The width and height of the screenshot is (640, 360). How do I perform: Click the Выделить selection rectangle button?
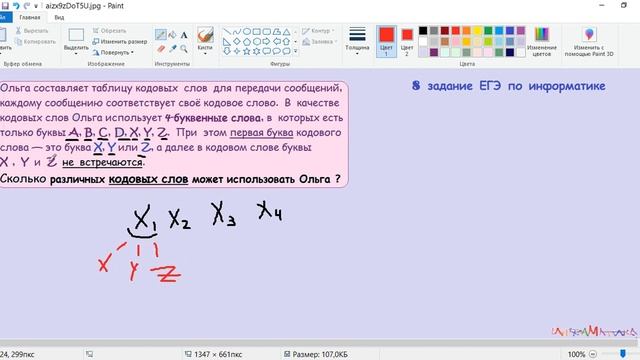point(76,35)
